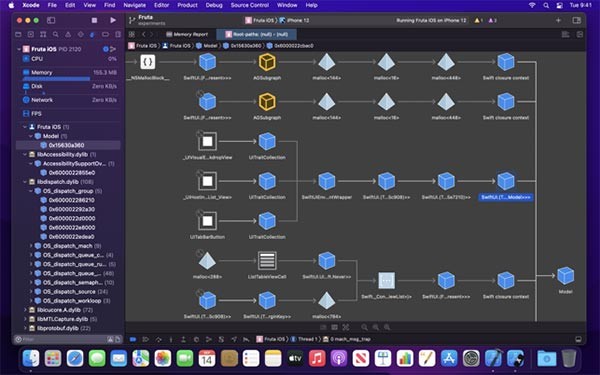This screenshot has width=600, height=375.
Task: Open the related items grid icon
Action: 132,34
